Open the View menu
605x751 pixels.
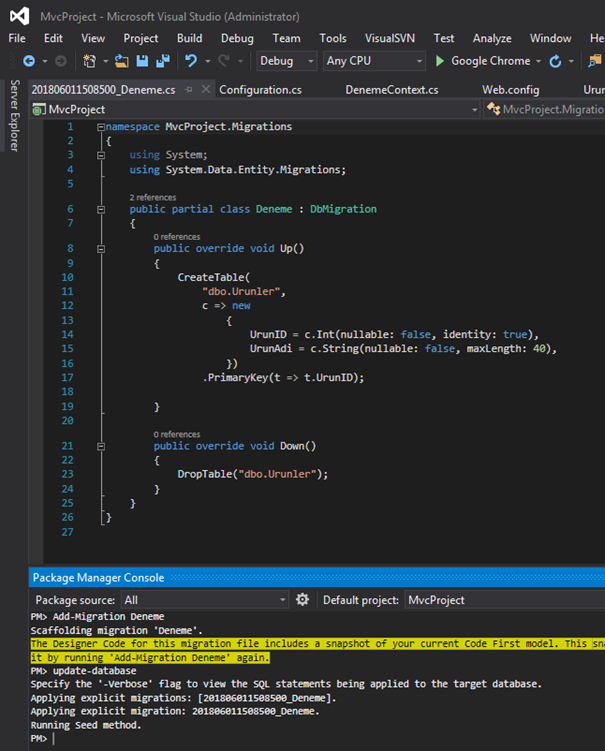(93, 38)
